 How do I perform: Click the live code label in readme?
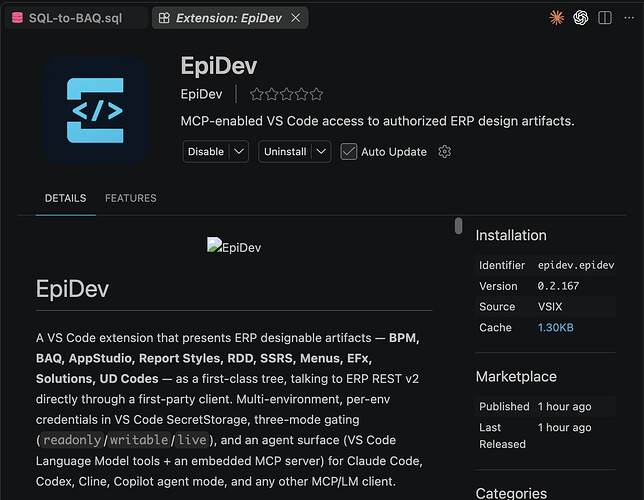(x=192, y=440)
